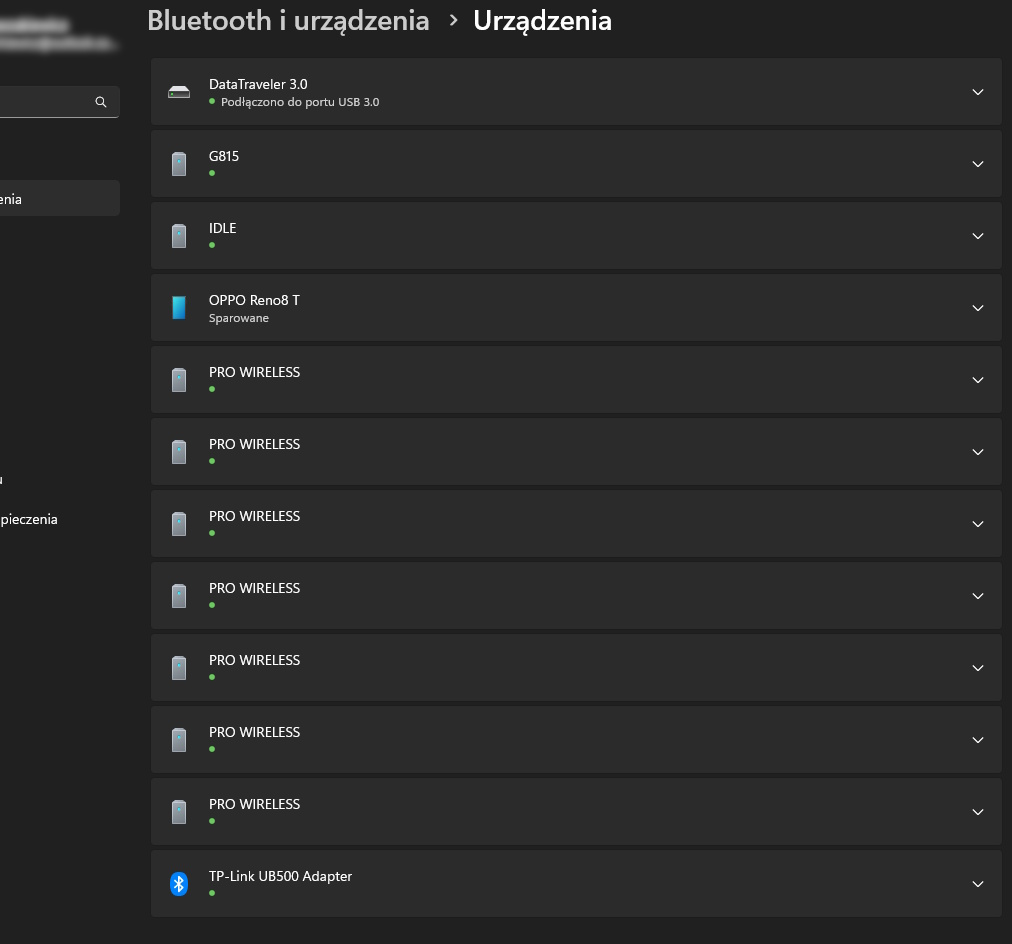Click the G815 device icon
The width and height of the screenshot is (1012, 944).
tap(179, 165)
